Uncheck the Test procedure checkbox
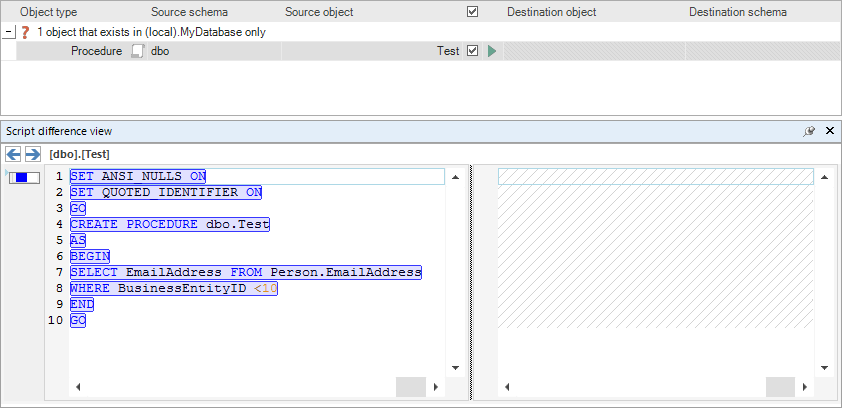The image size is (842, 408). pos(473,51)
